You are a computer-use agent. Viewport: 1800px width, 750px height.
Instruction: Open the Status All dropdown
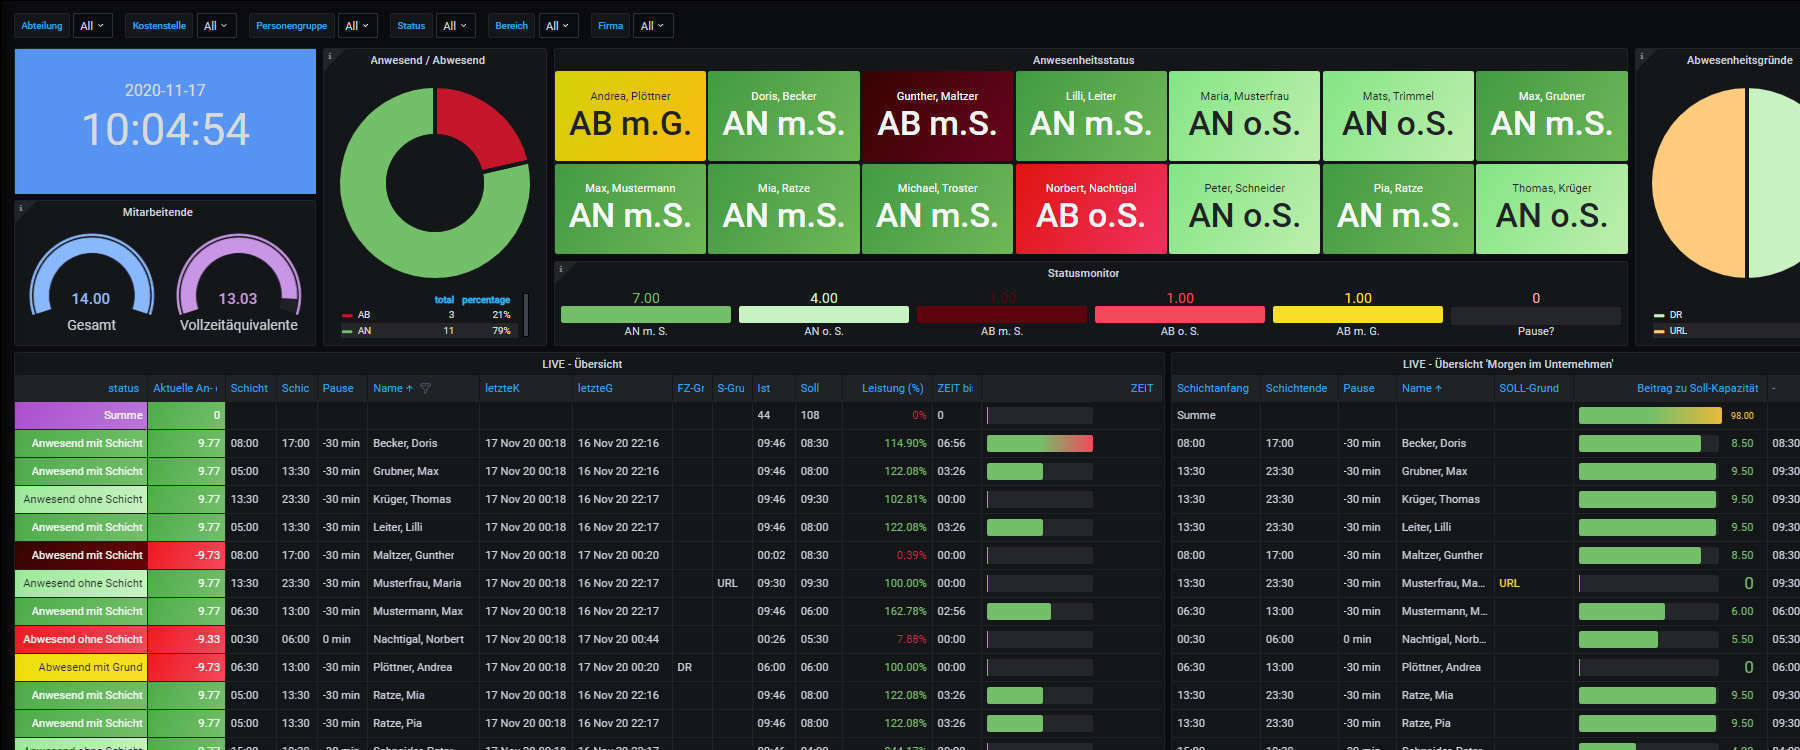(454, 26)
